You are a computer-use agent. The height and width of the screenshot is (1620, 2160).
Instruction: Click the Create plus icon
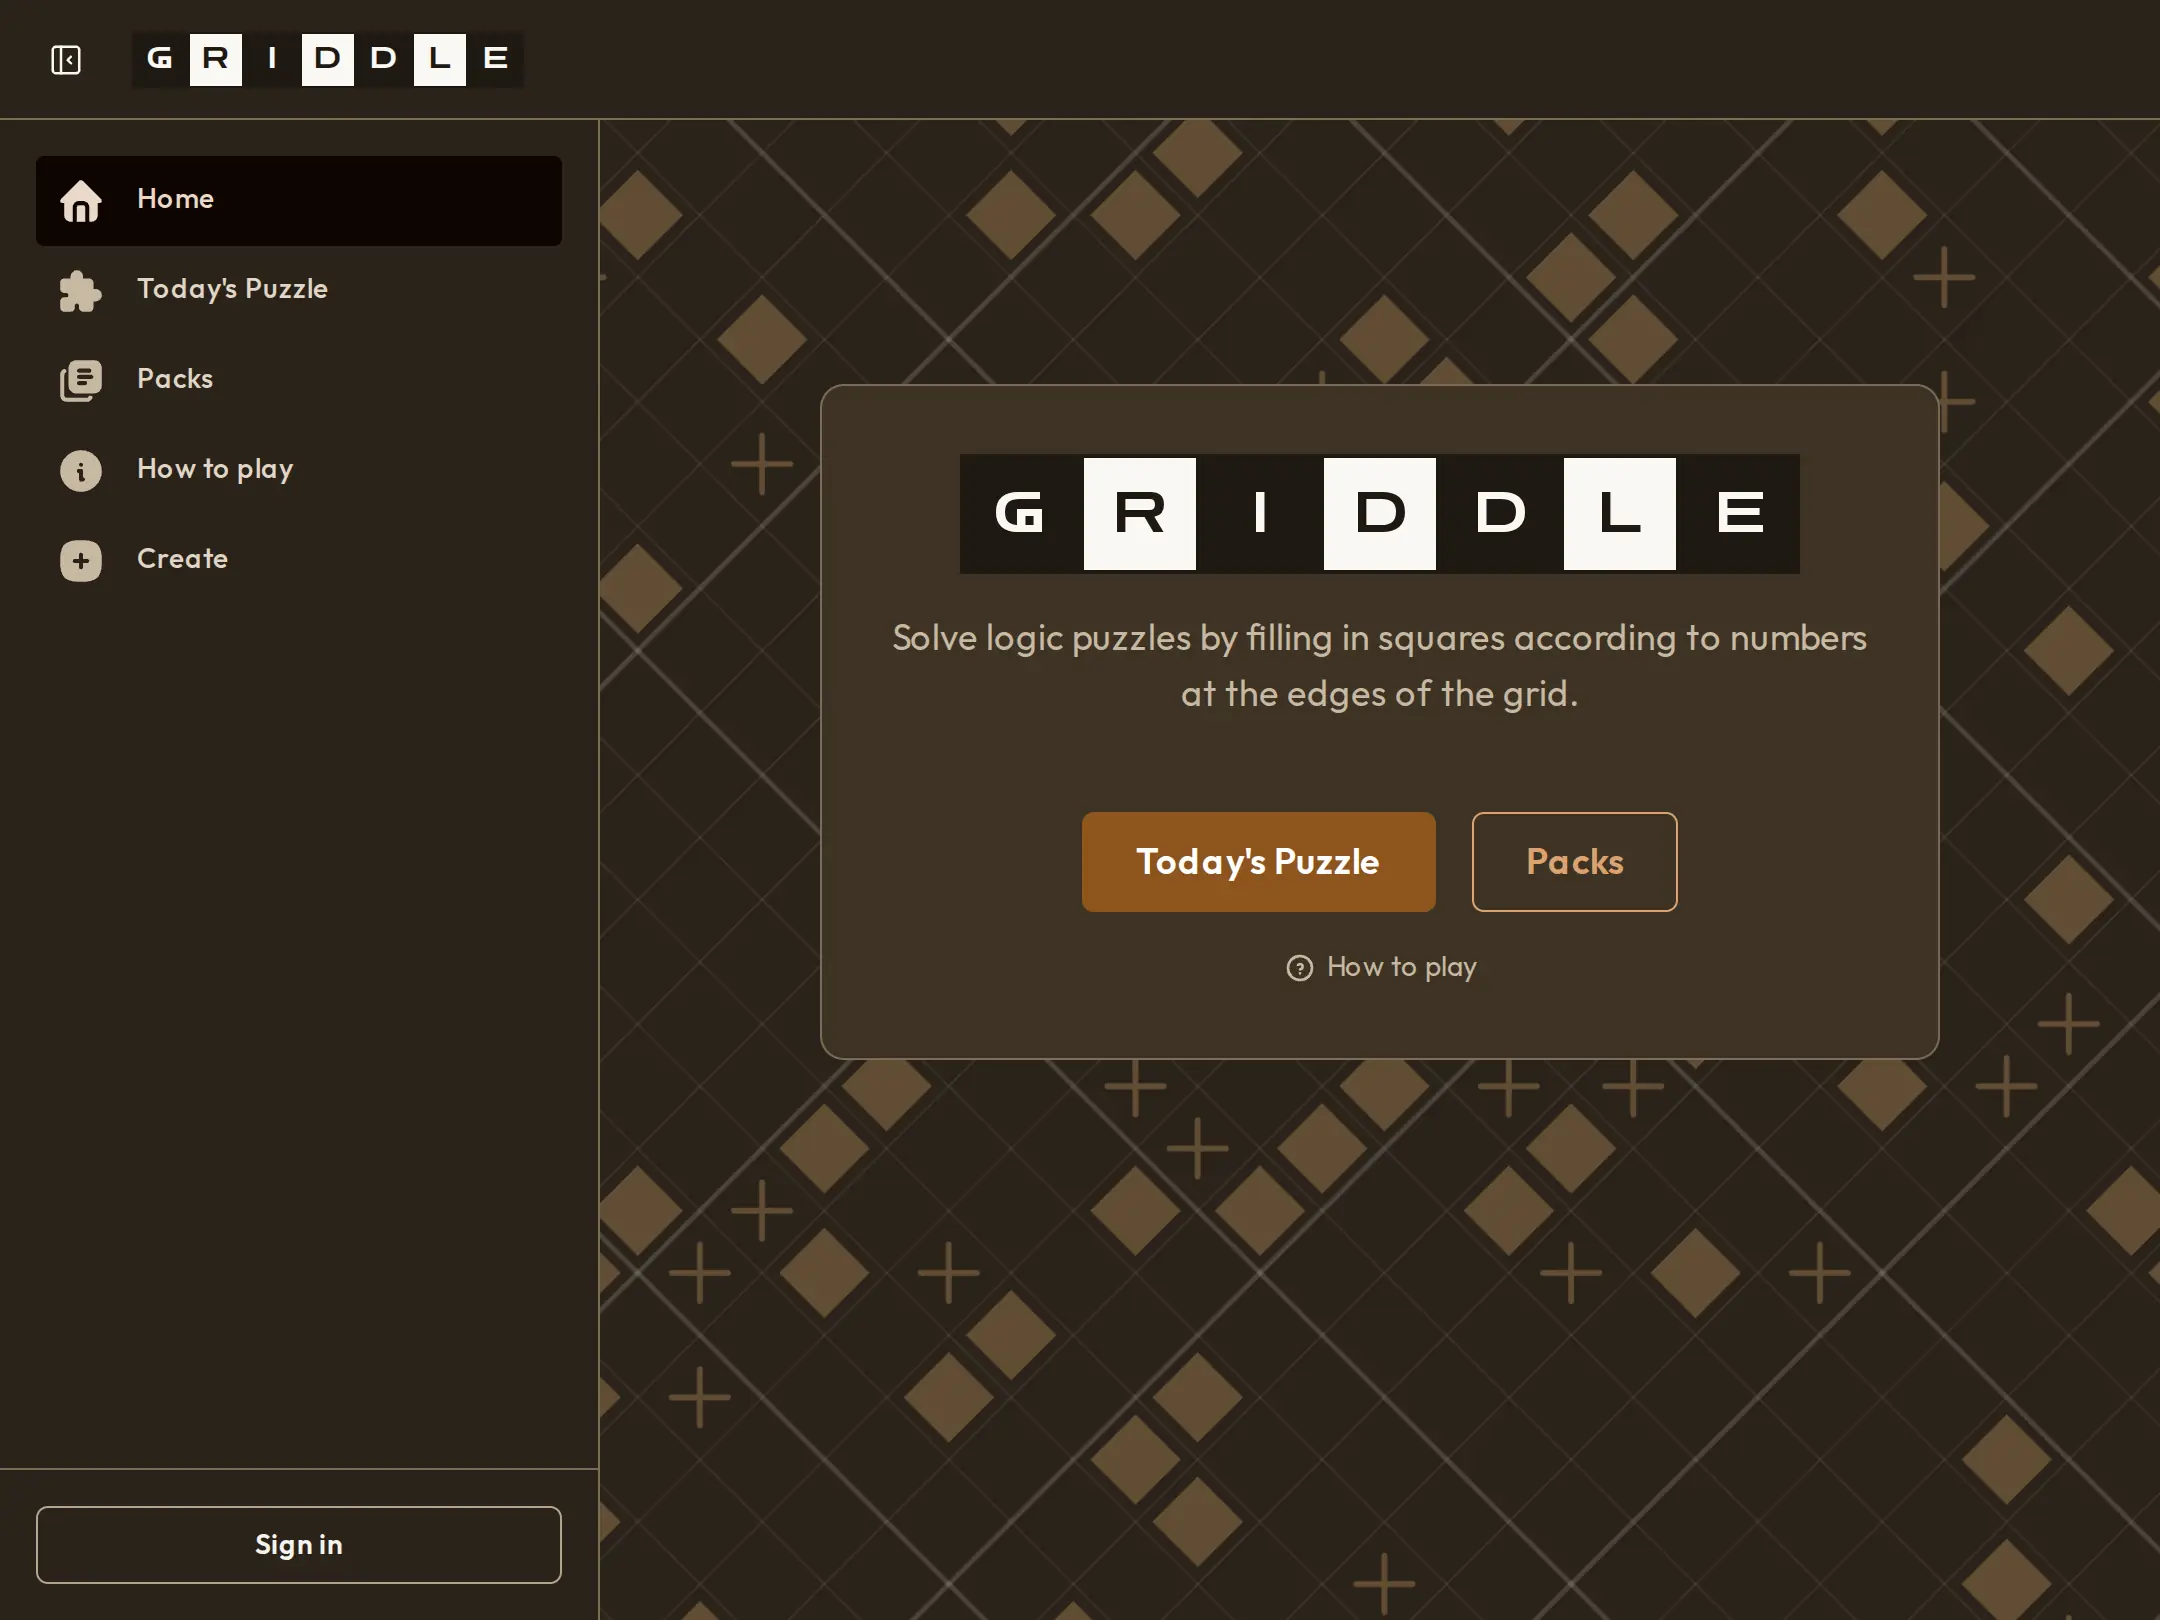coord(81,561)
